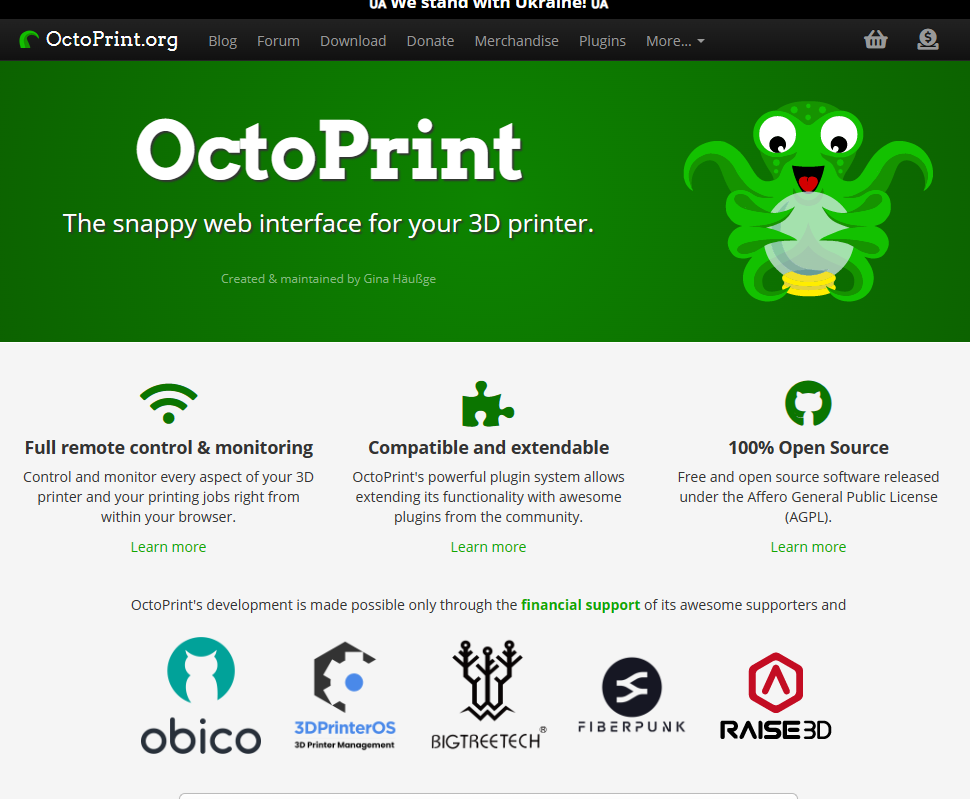970x799 pixels.
Task: Click the OctoPrint.org site title
Action: click(112, 40)
